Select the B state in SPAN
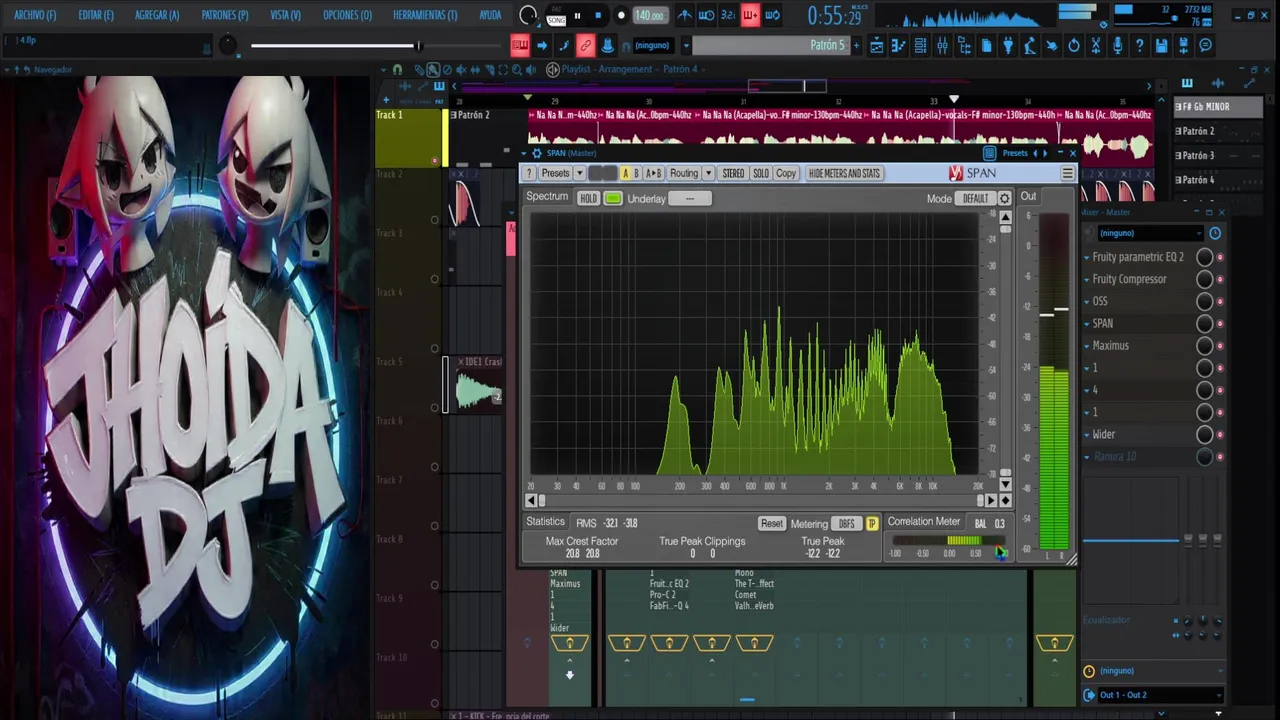Screen dimensions: 1280x720 point(636,173)
